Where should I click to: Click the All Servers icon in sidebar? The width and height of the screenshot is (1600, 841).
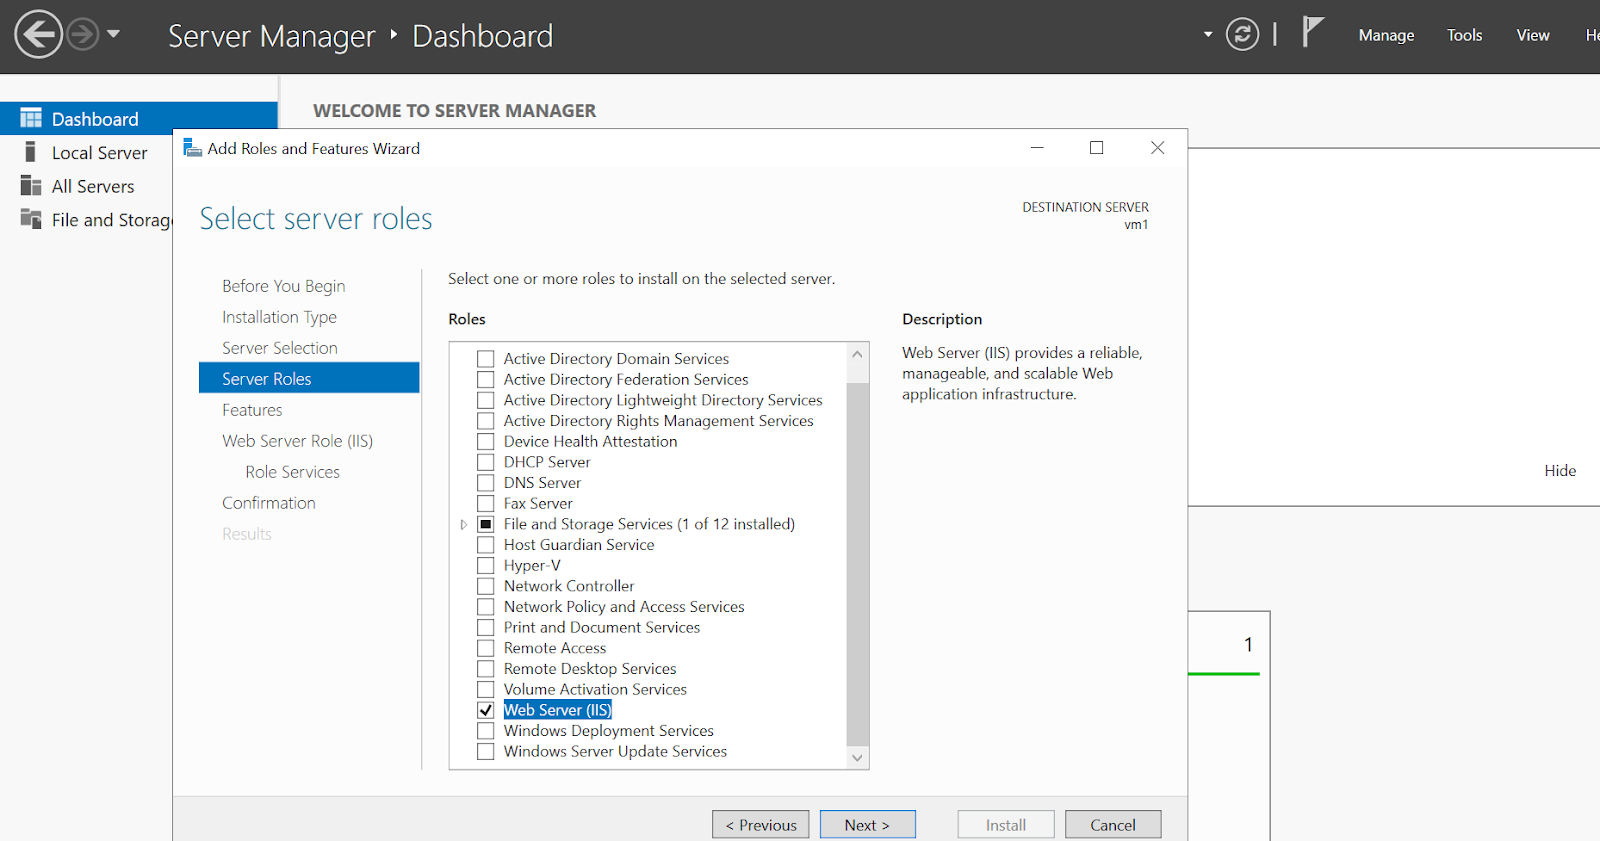tap(31, 186)
